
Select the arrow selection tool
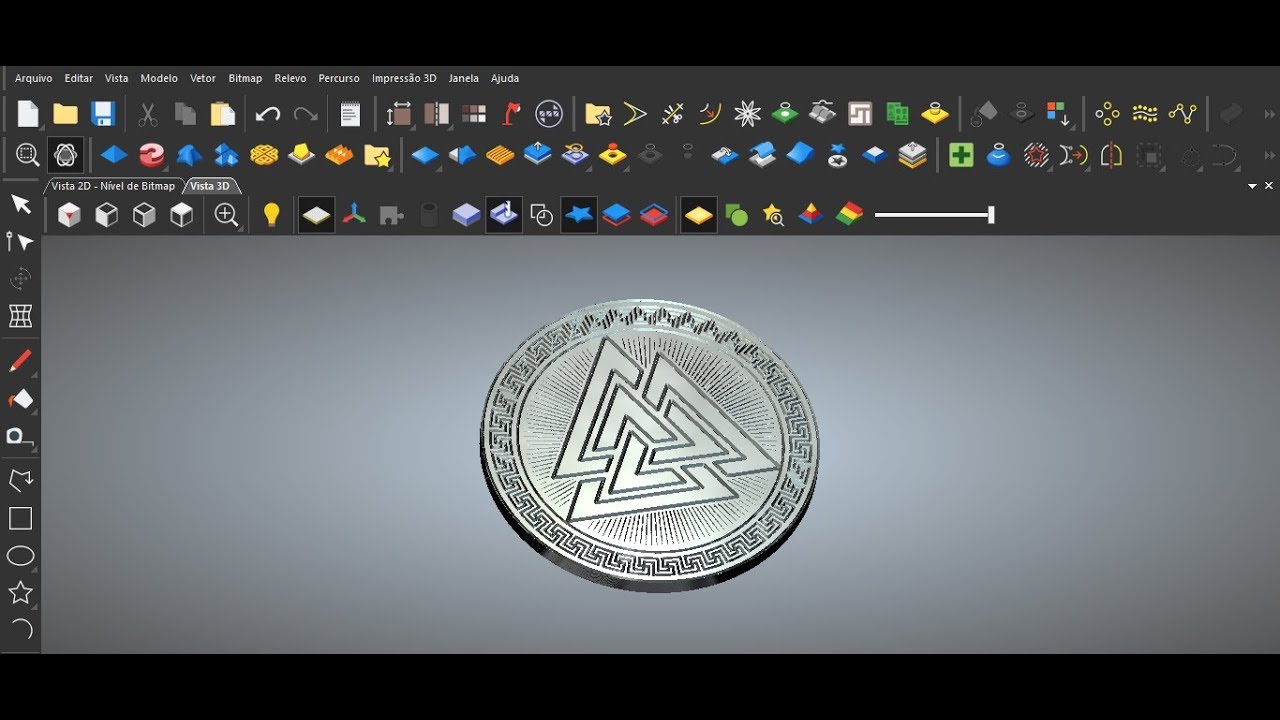pyautogui.click(x=20, y=204)
